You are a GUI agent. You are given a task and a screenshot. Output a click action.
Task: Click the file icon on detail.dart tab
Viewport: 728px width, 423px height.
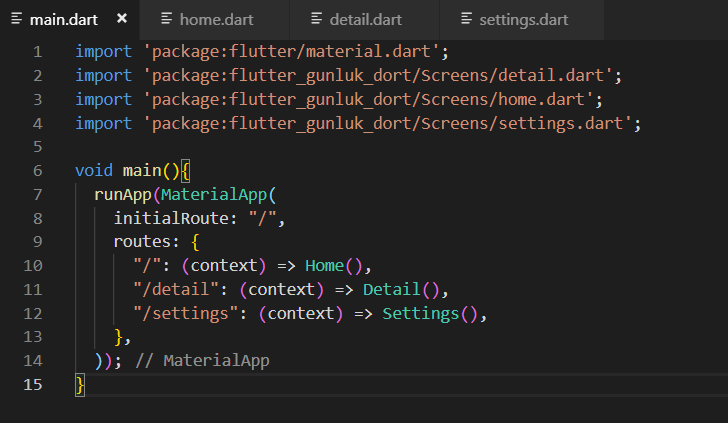click(317, 19)
